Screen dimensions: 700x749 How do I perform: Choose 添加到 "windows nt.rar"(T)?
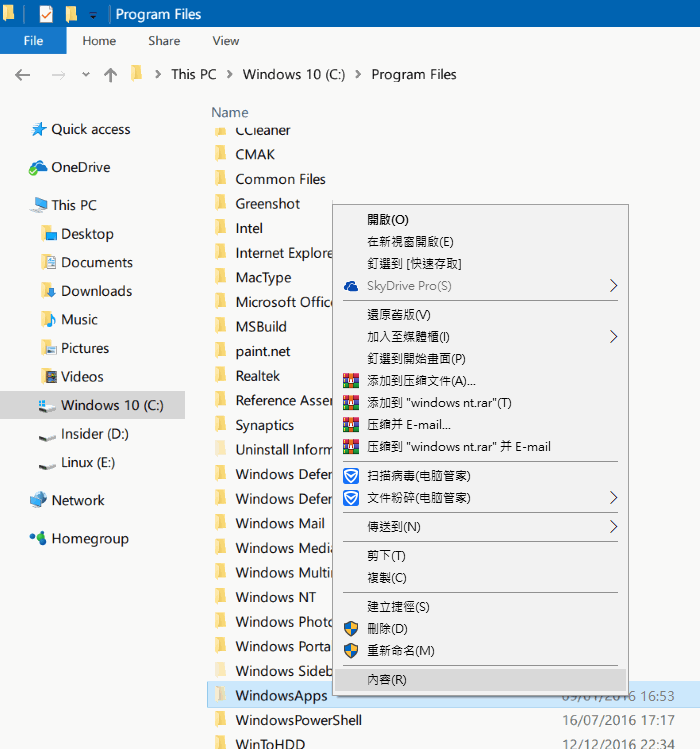click(x=439, y=403)
